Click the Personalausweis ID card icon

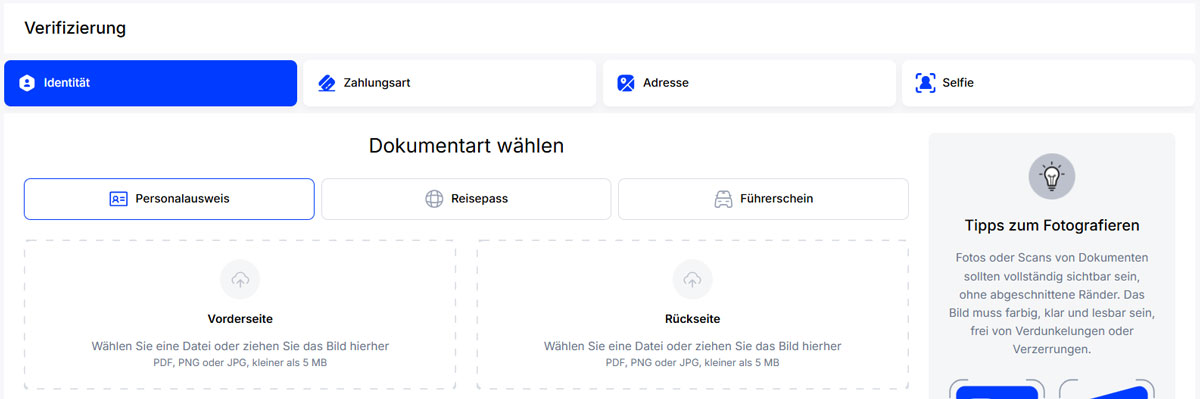(x=118, y=199)
